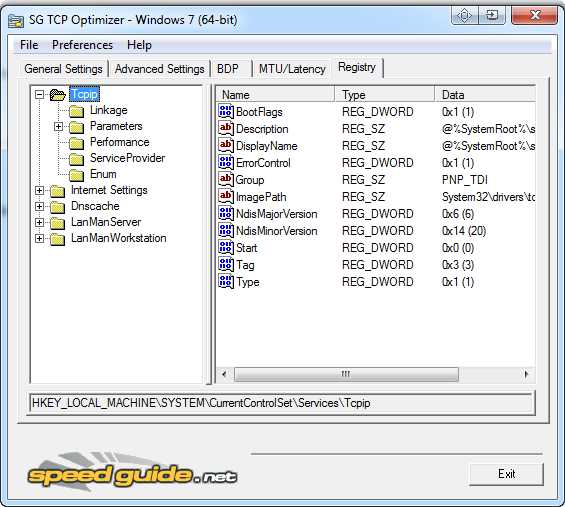Click the Exit button
The width and height of the screenshot is (565, 507).
click(506, 474)
